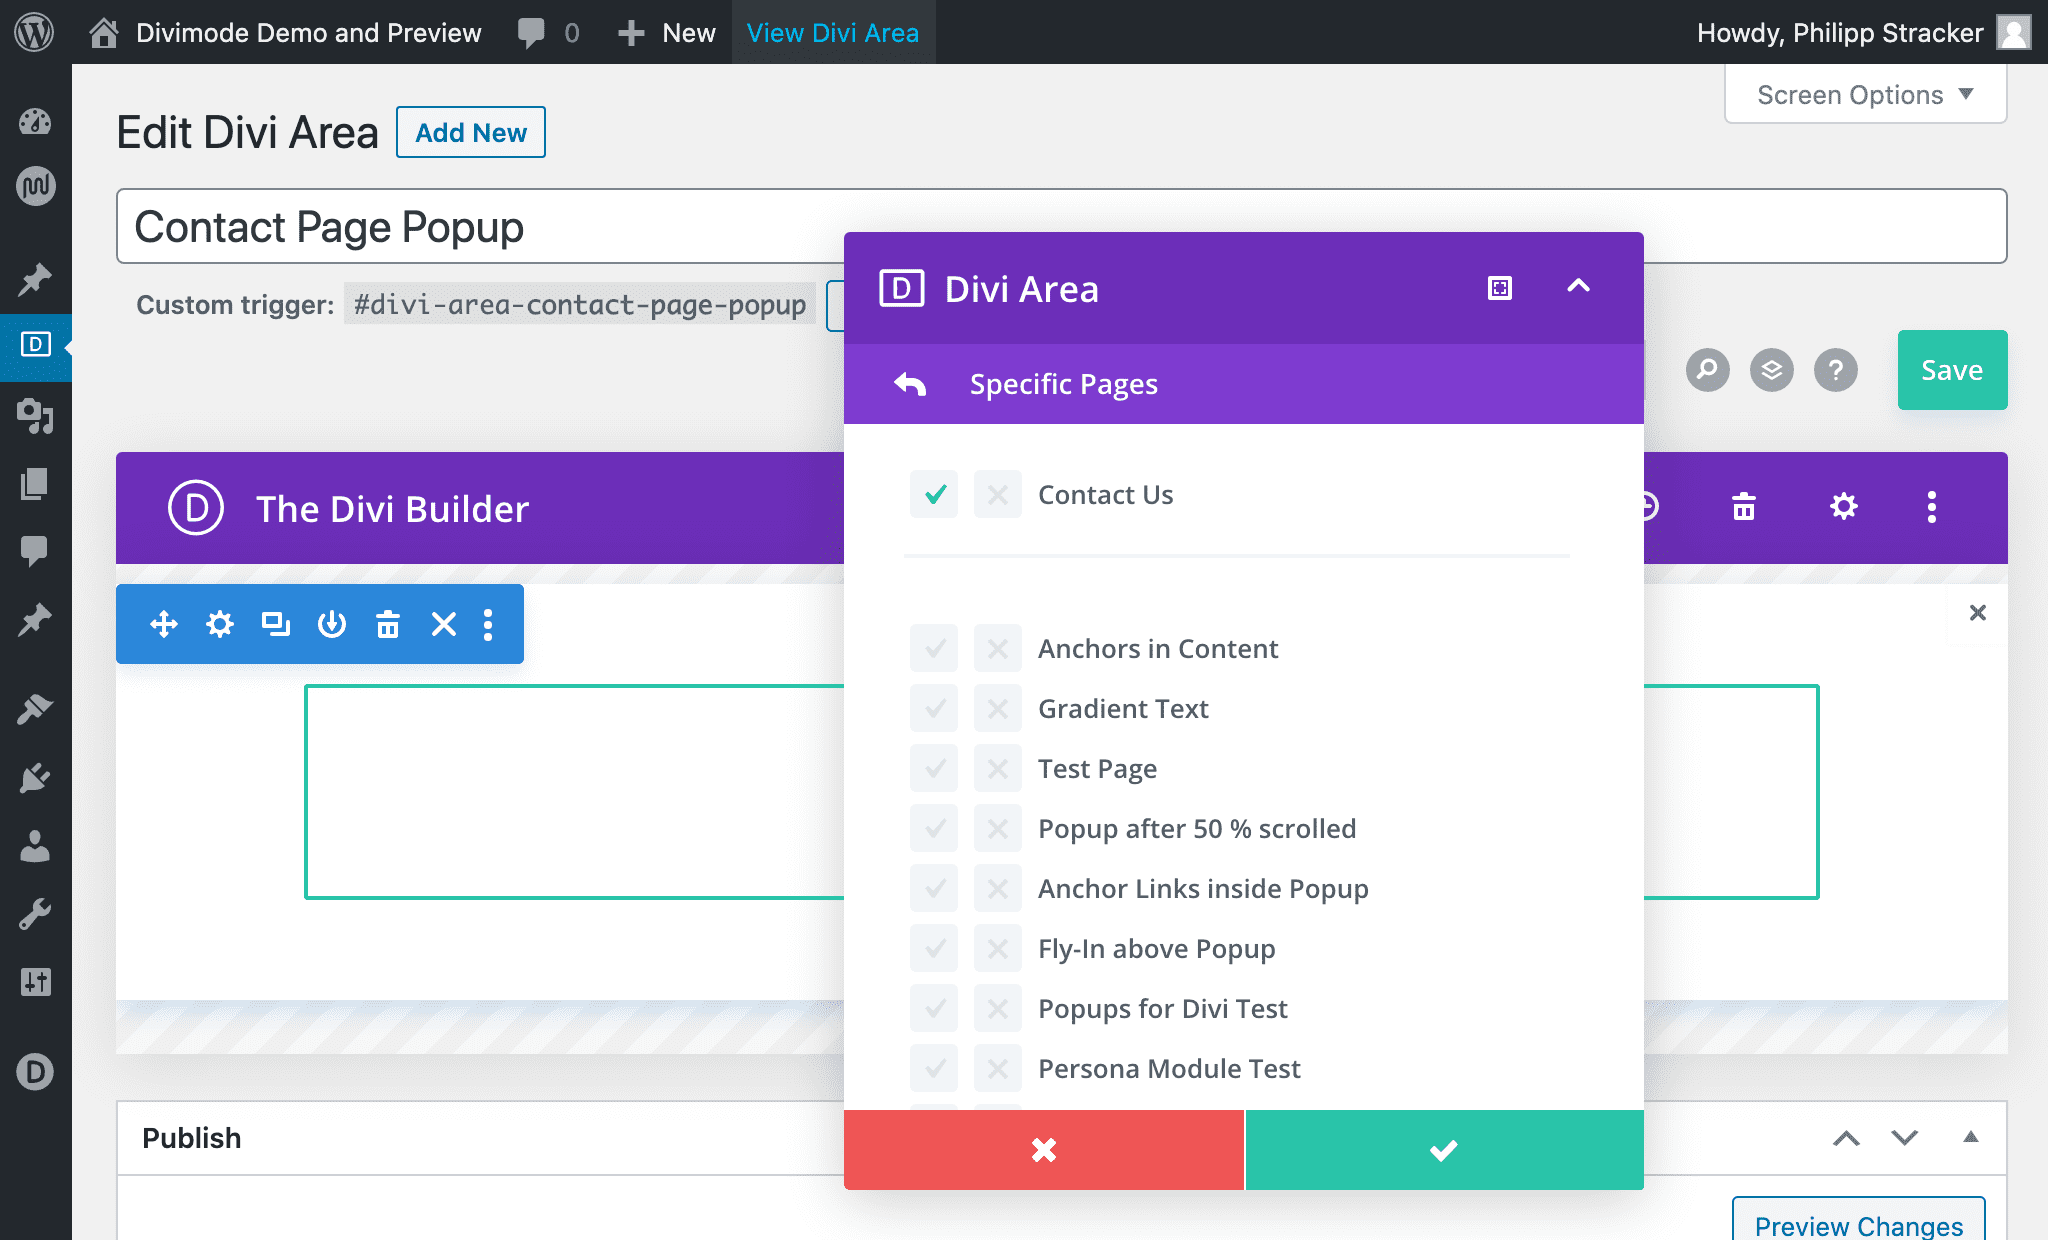
Task: Enable include checkmark for Gradient Text
Action: point(934,709)
